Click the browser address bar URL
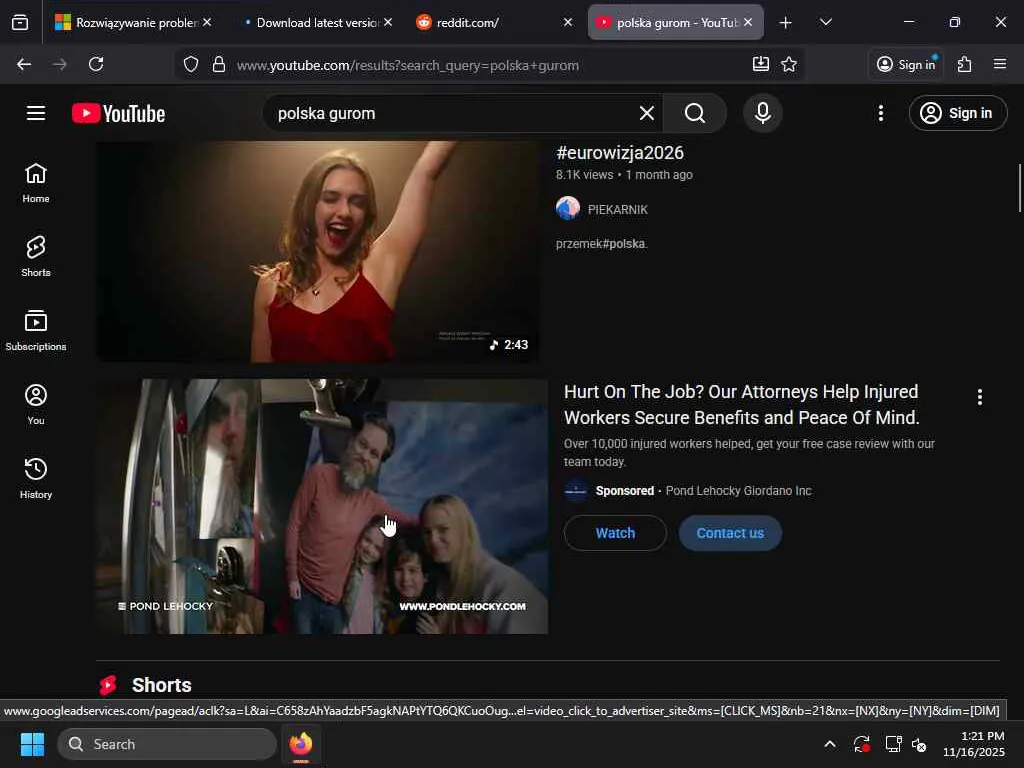Viewport: 1024px width, 768px height. pos(408,65)
